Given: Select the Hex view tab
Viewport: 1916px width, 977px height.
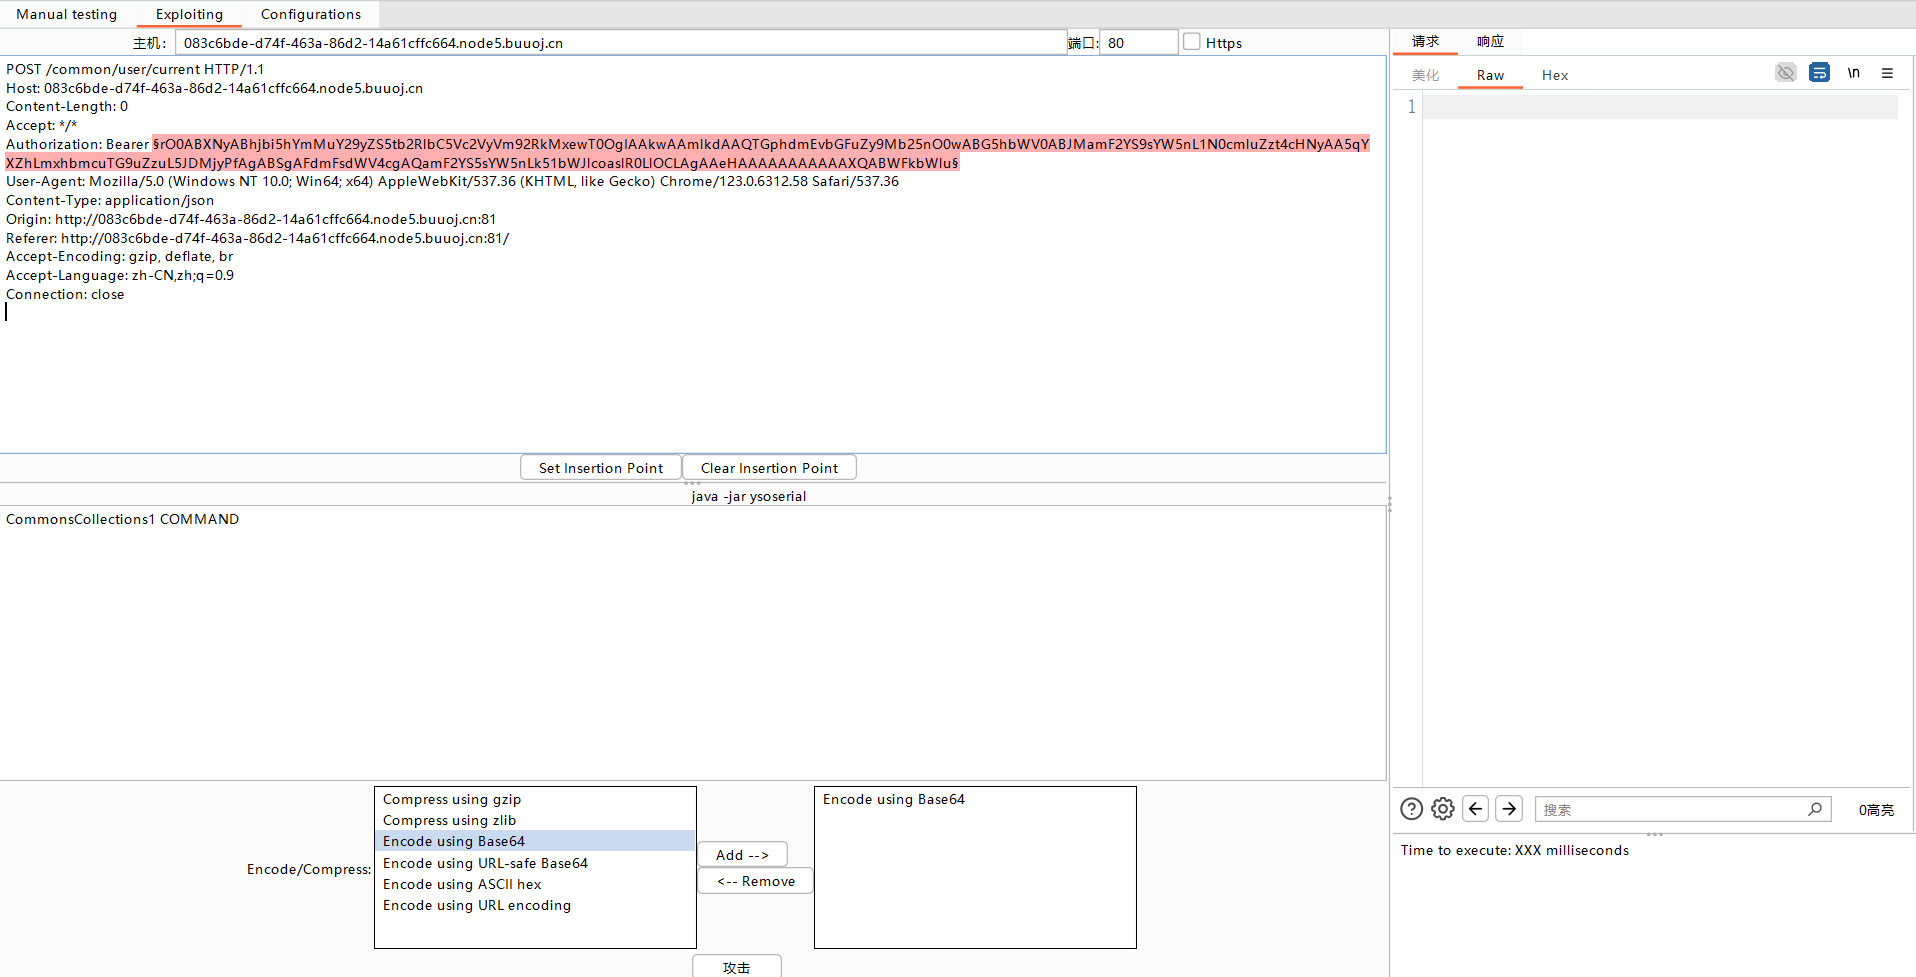Looking at the screenshot, I should 1554,75.
